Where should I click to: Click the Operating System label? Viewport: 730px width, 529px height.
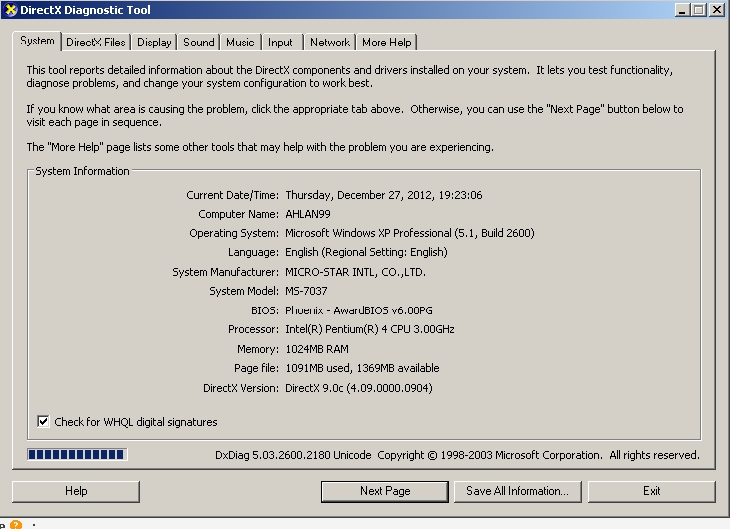pos(234,233)
